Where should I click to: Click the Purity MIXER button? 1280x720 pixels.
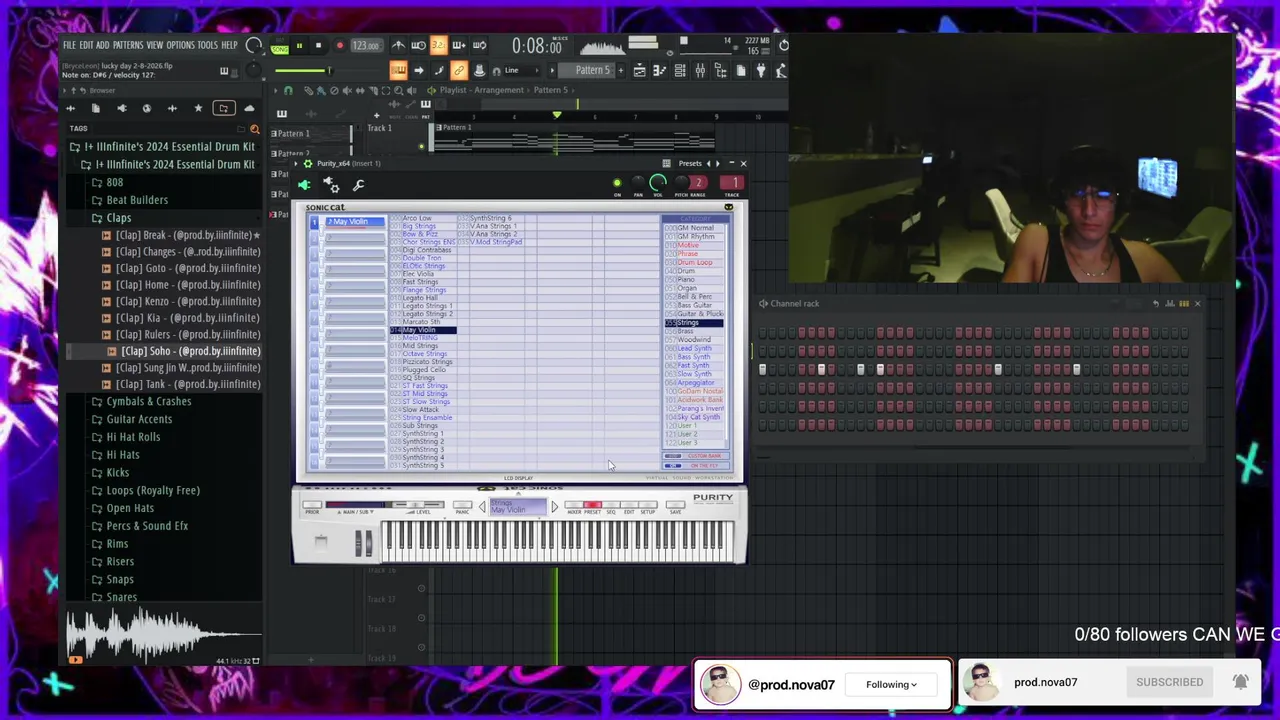click(x=574, y=505)
